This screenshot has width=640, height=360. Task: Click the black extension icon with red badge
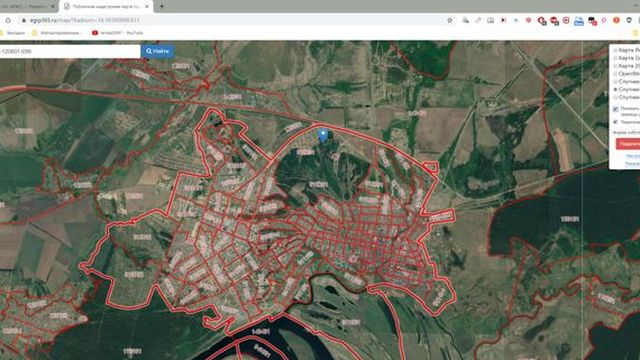(x=592, y=21)
